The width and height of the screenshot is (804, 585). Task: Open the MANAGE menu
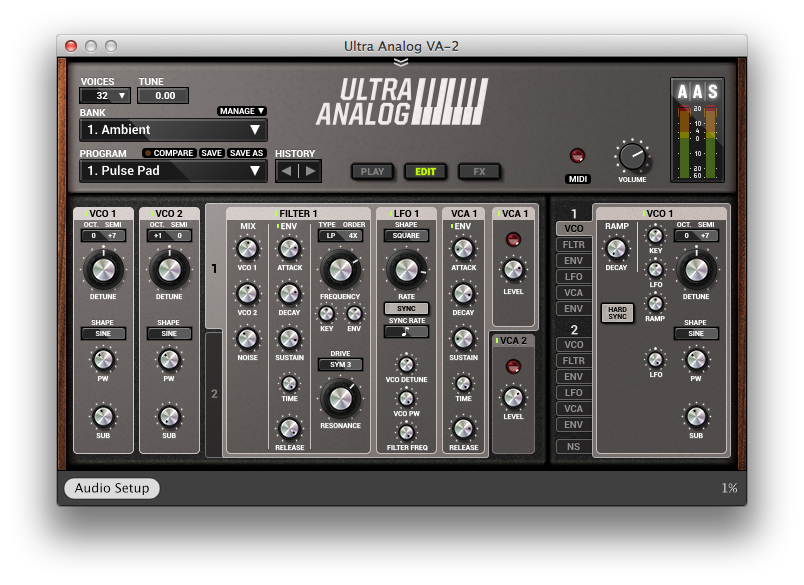[242, 111]
